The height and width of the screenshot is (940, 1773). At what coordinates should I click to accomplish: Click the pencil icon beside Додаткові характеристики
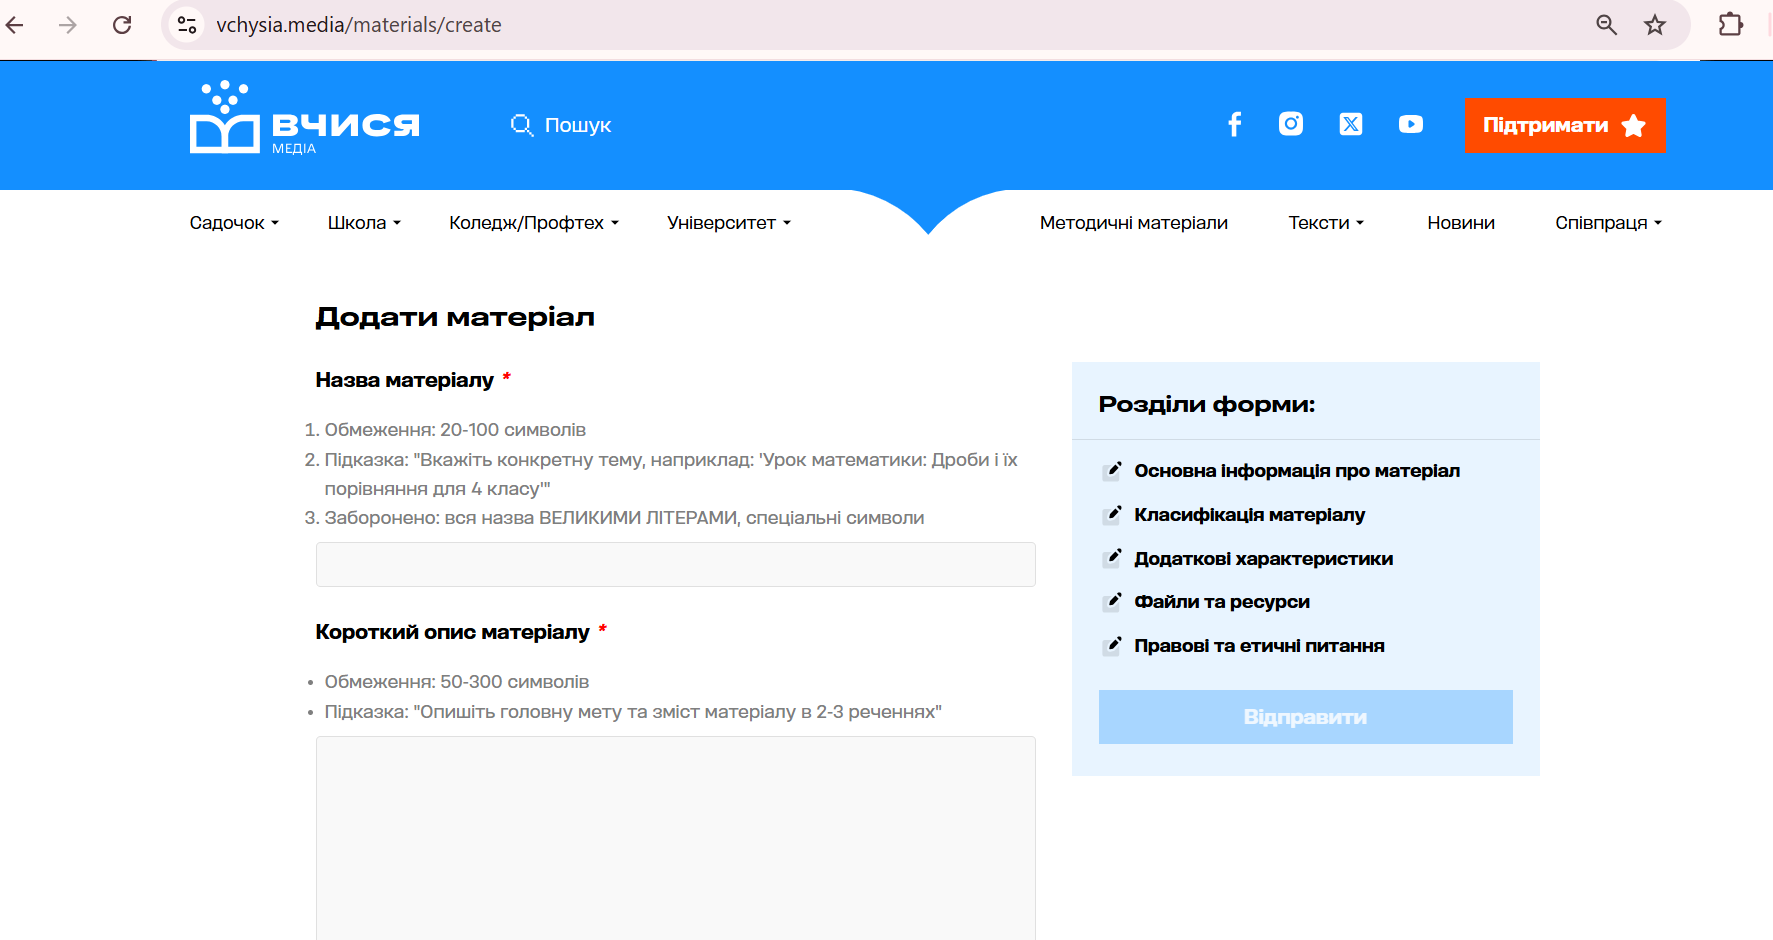click(1112, 558)
